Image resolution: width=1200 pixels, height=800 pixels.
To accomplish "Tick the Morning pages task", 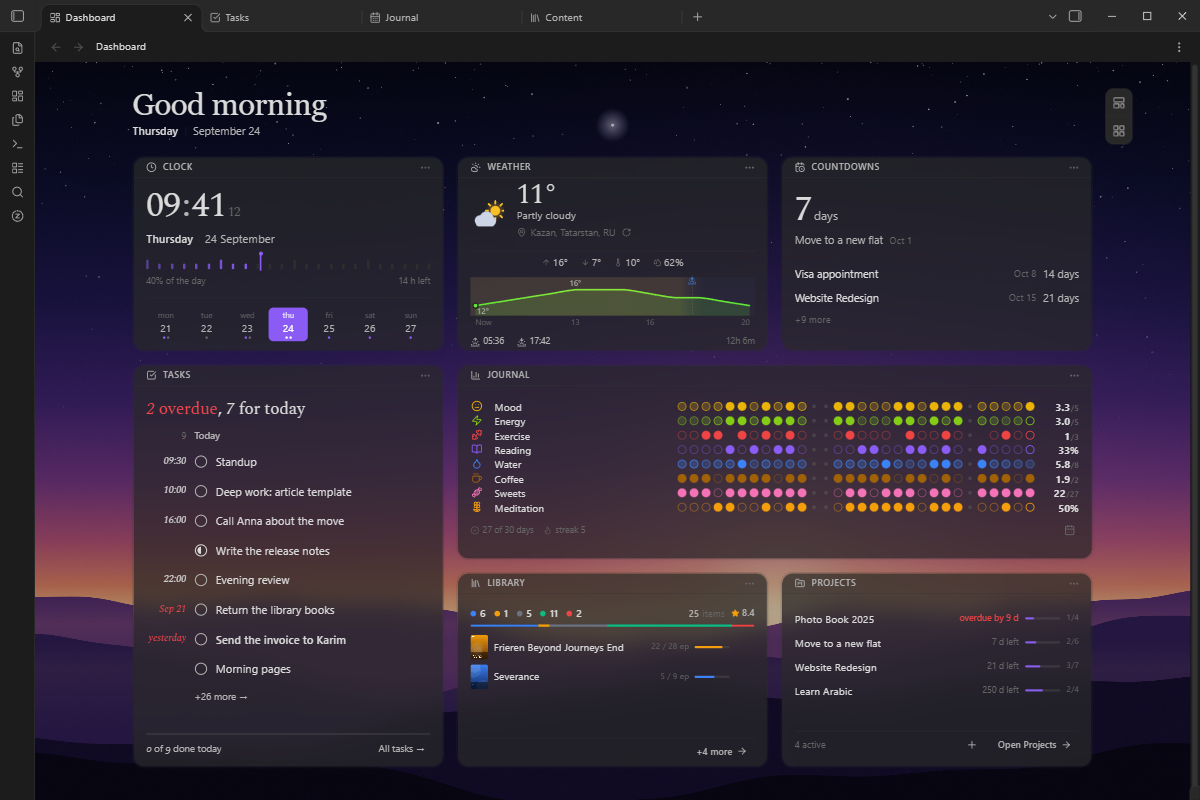I will coord(201,669).
